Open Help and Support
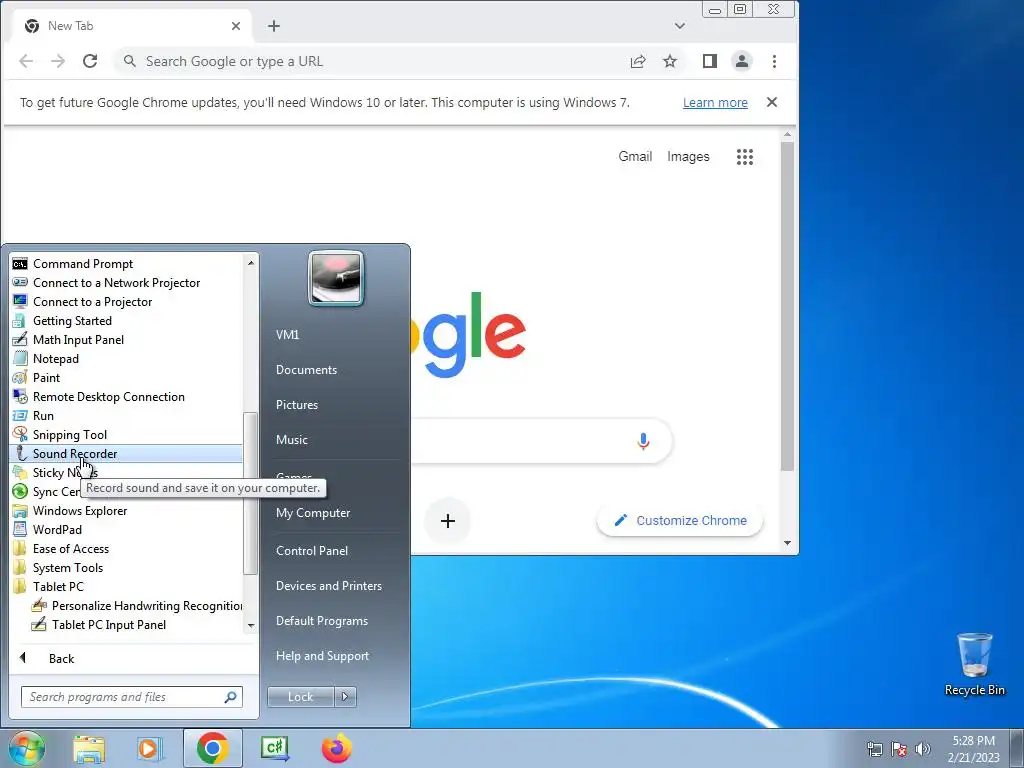The image size is (1024, 768). (322, 656)
